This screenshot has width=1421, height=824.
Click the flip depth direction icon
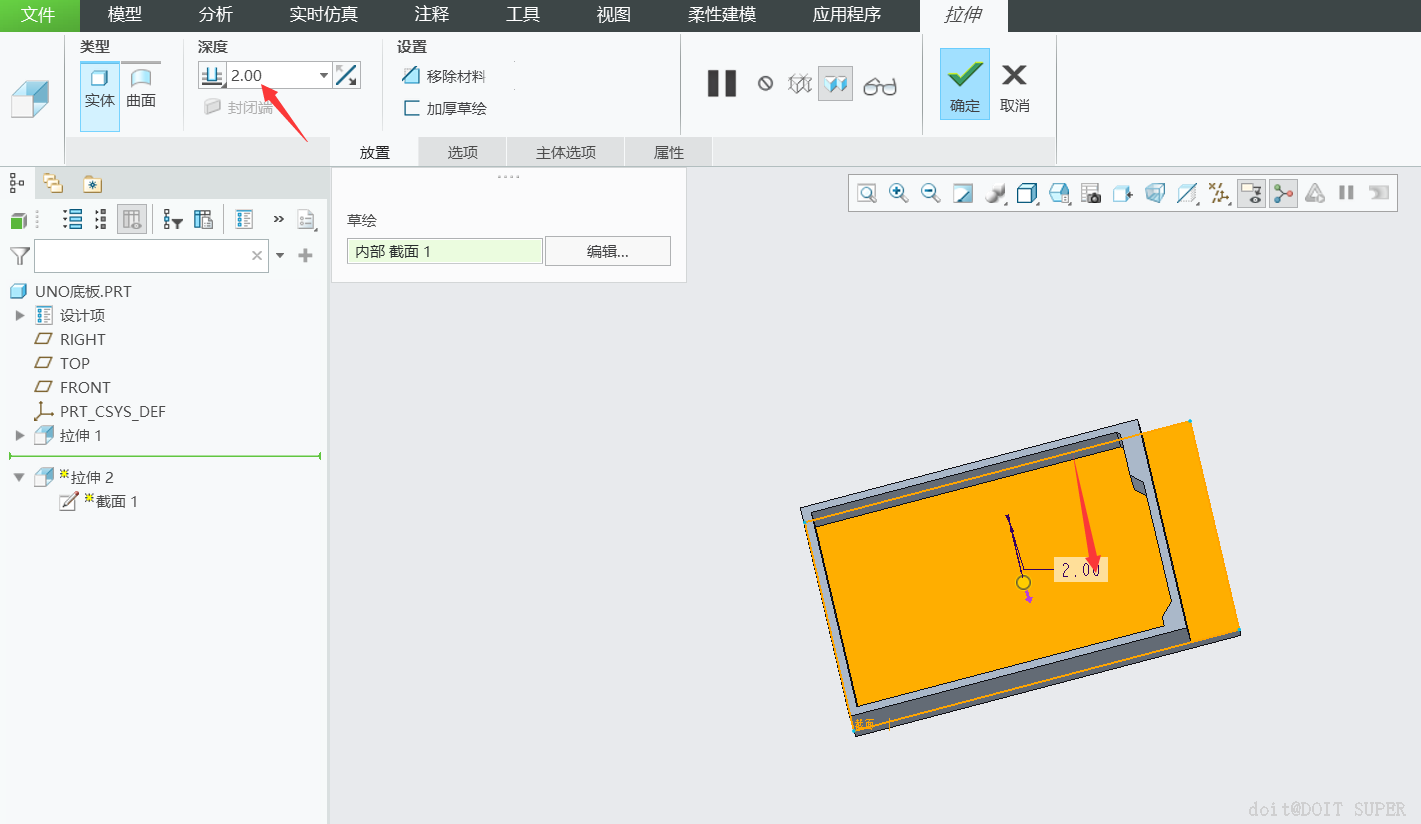pyautogui.click(x=346, y=75)
